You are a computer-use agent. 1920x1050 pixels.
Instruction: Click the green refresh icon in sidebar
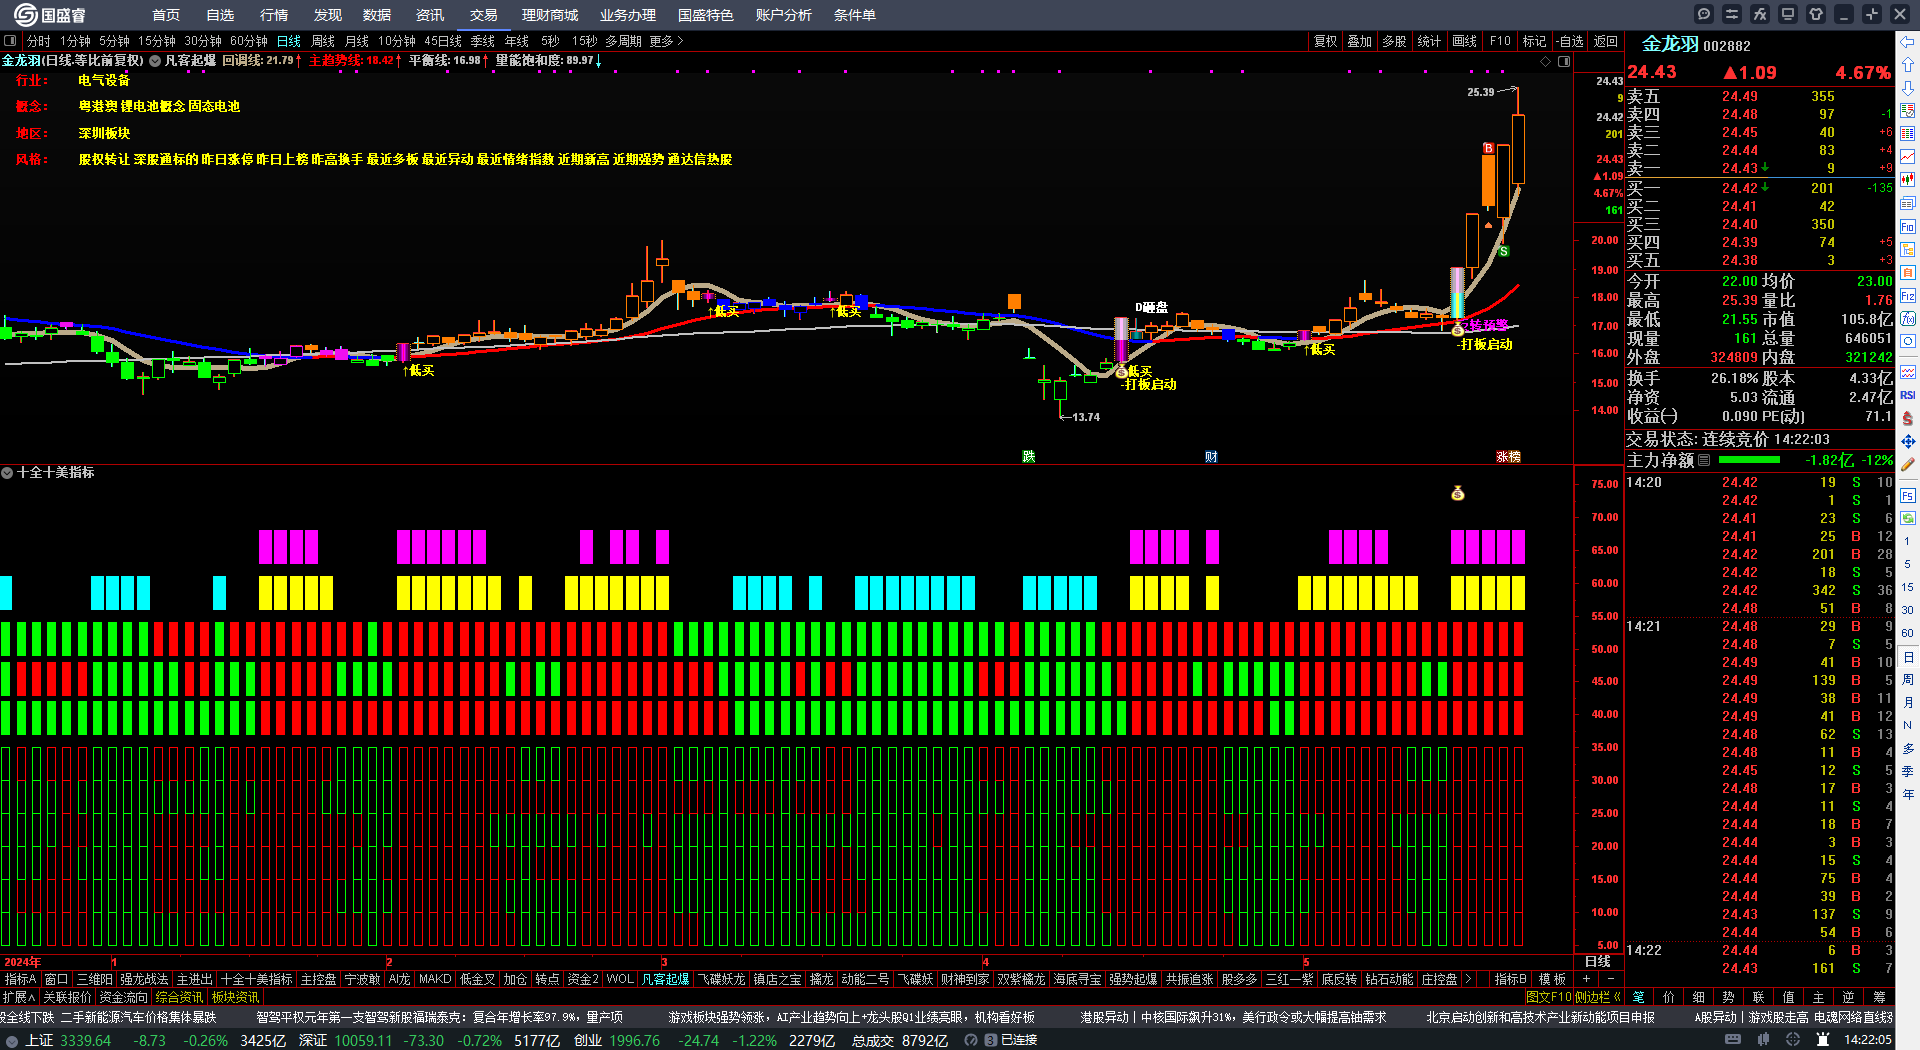tap(1908, 518)
